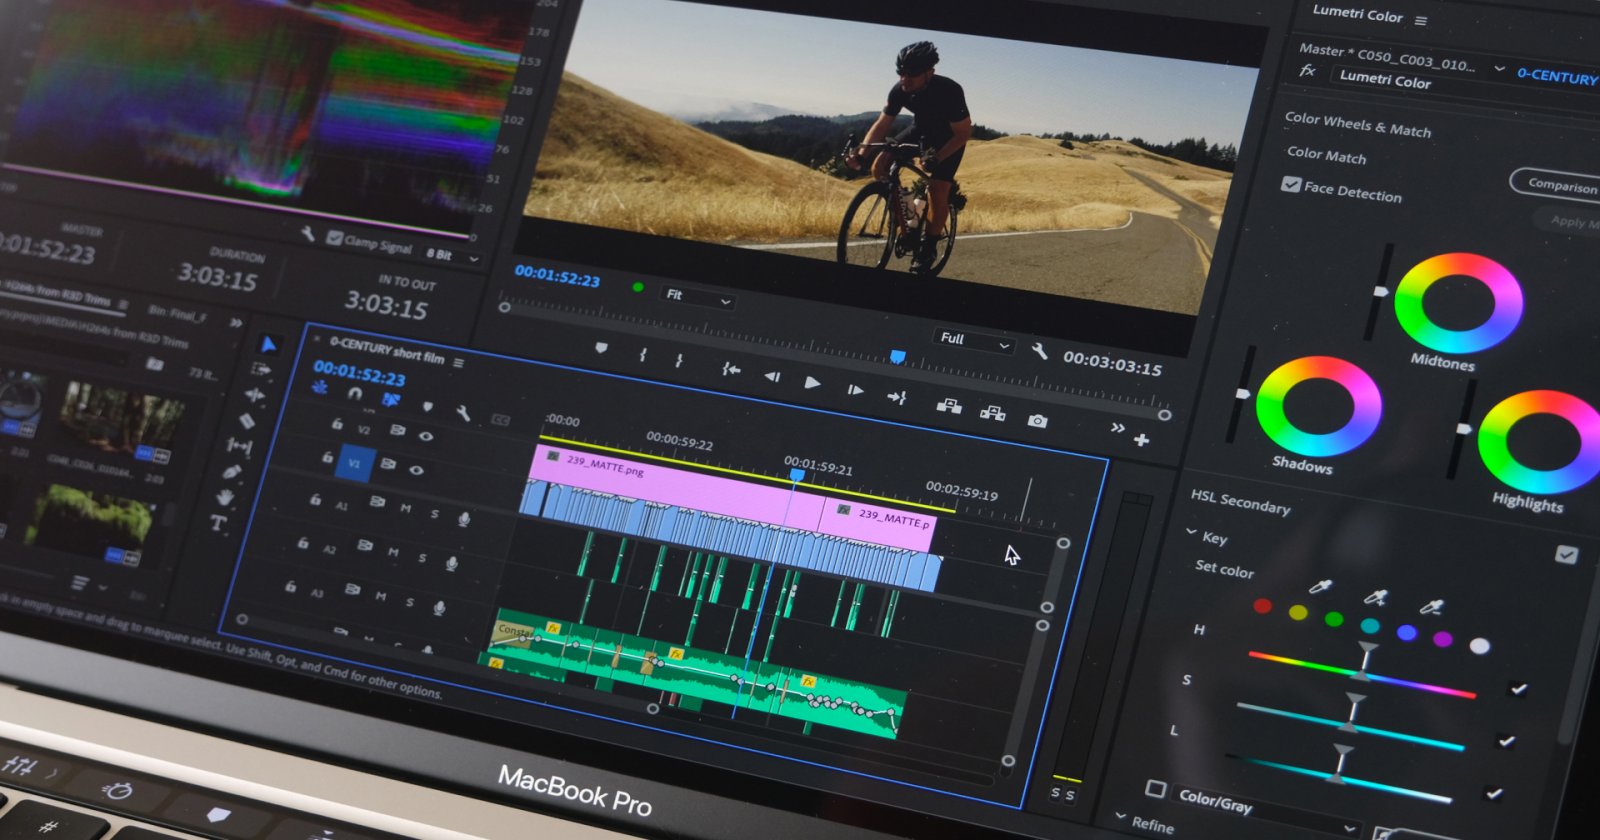Hide track V2 using eye icon
The height and width of the screenshot is (840, 1600).
(x=426, y=436)
